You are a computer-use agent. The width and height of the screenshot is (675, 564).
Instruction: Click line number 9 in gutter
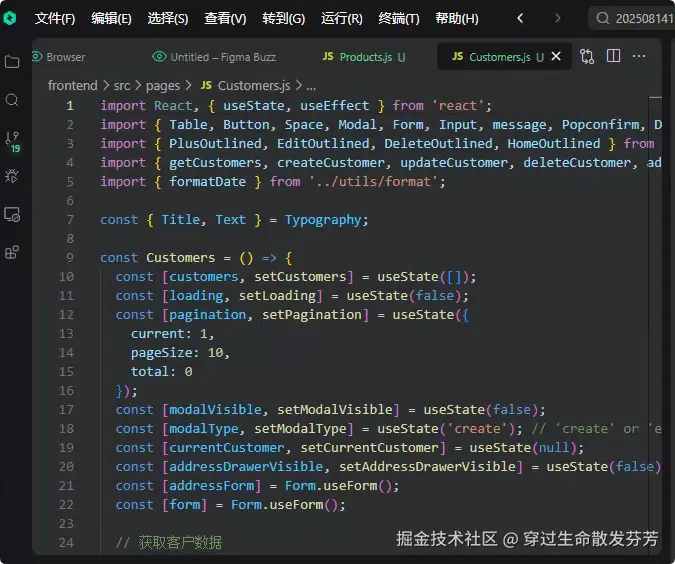[x=70, y=257]
